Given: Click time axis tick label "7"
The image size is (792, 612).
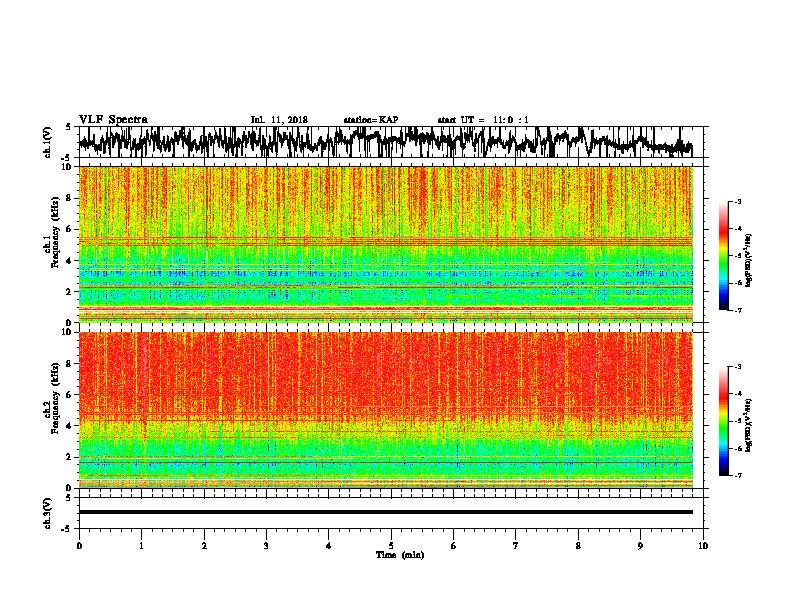Looking at the screenshot, I should click(x=516, y=546).
